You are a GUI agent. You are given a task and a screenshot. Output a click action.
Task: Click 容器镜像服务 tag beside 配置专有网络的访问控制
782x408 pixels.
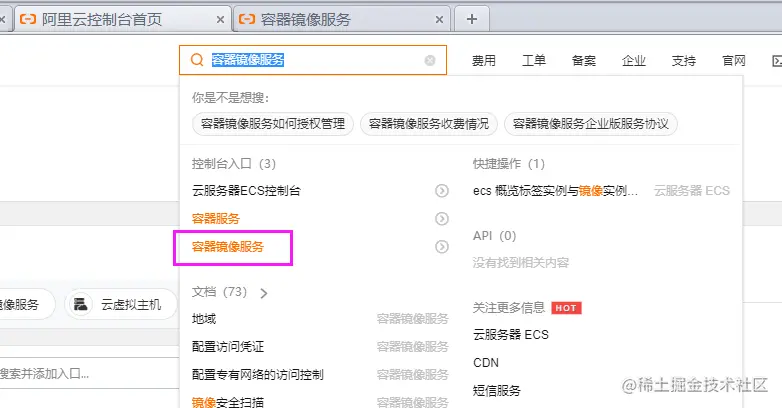tap(412, 374)
